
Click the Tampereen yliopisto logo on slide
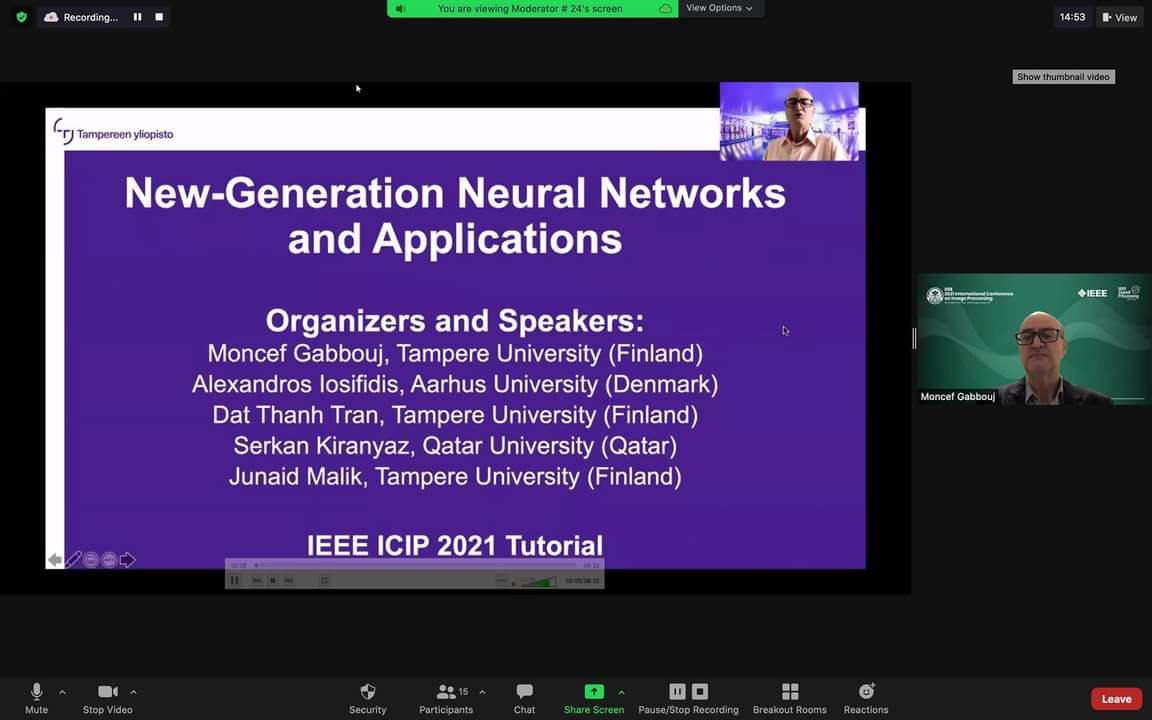click(113, 132)
